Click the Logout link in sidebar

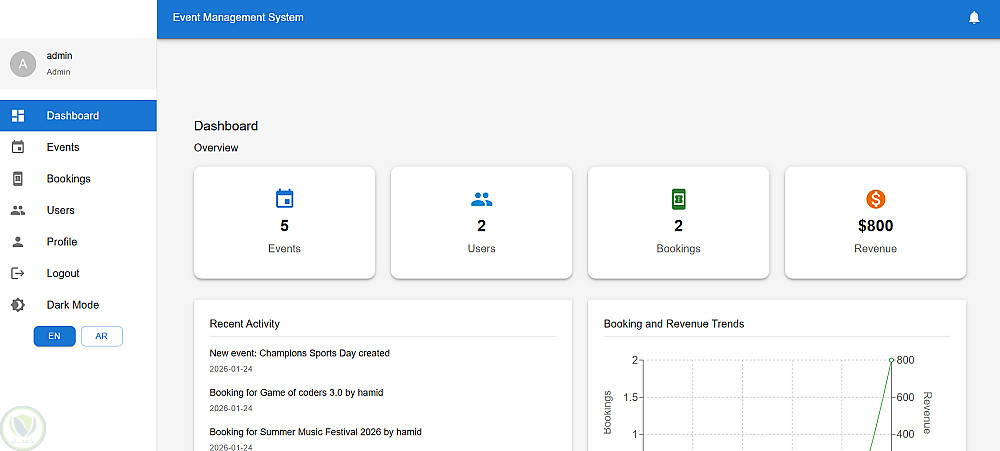point(78,273)
